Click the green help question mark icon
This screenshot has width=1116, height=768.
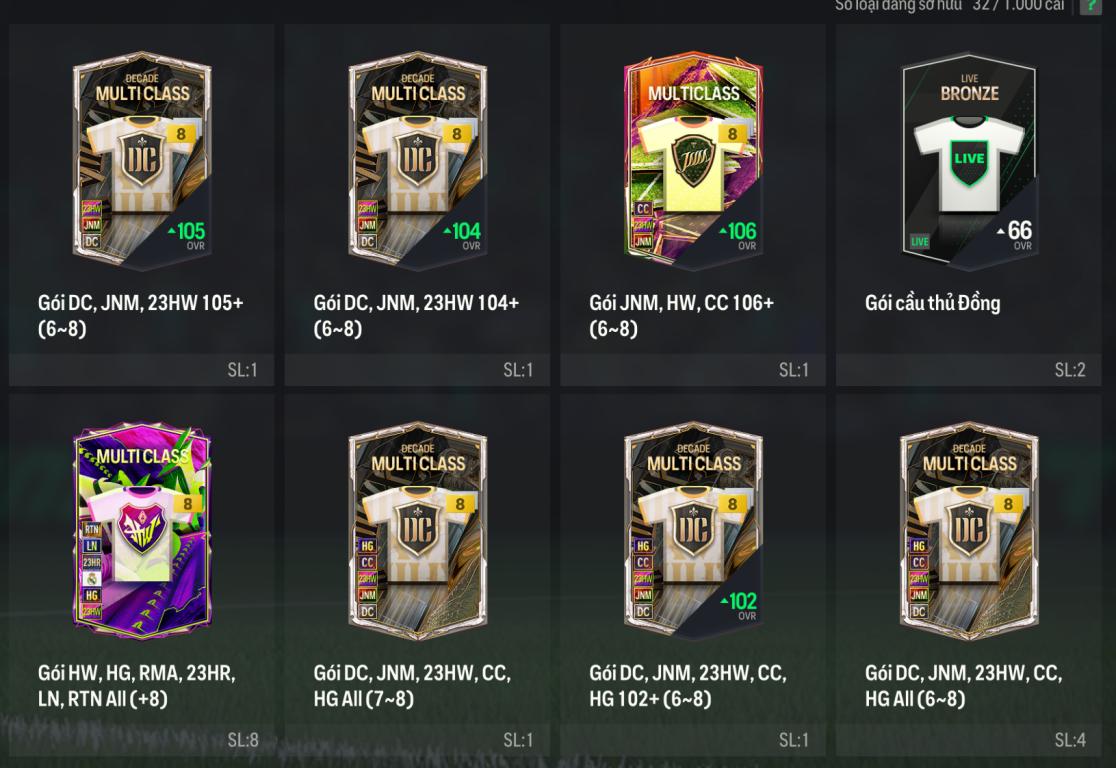1090,6
